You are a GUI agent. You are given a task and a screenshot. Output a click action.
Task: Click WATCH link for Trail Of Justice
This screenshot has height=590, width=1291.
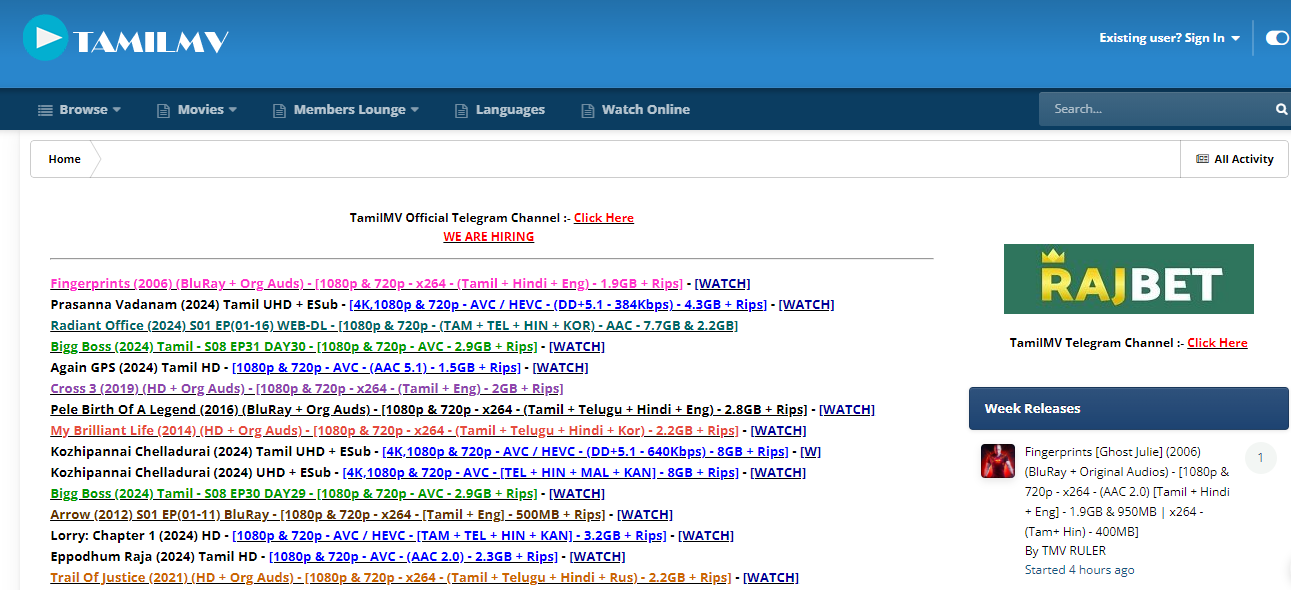pos(771,578)
